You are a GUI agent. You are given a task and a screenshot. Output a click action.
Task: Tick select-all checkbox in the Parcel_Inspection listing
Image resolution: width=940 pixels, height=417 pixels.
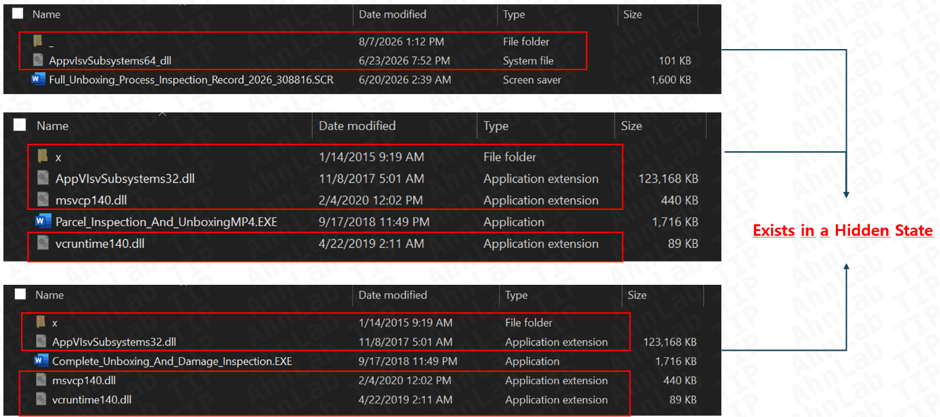tap(20, 126)
